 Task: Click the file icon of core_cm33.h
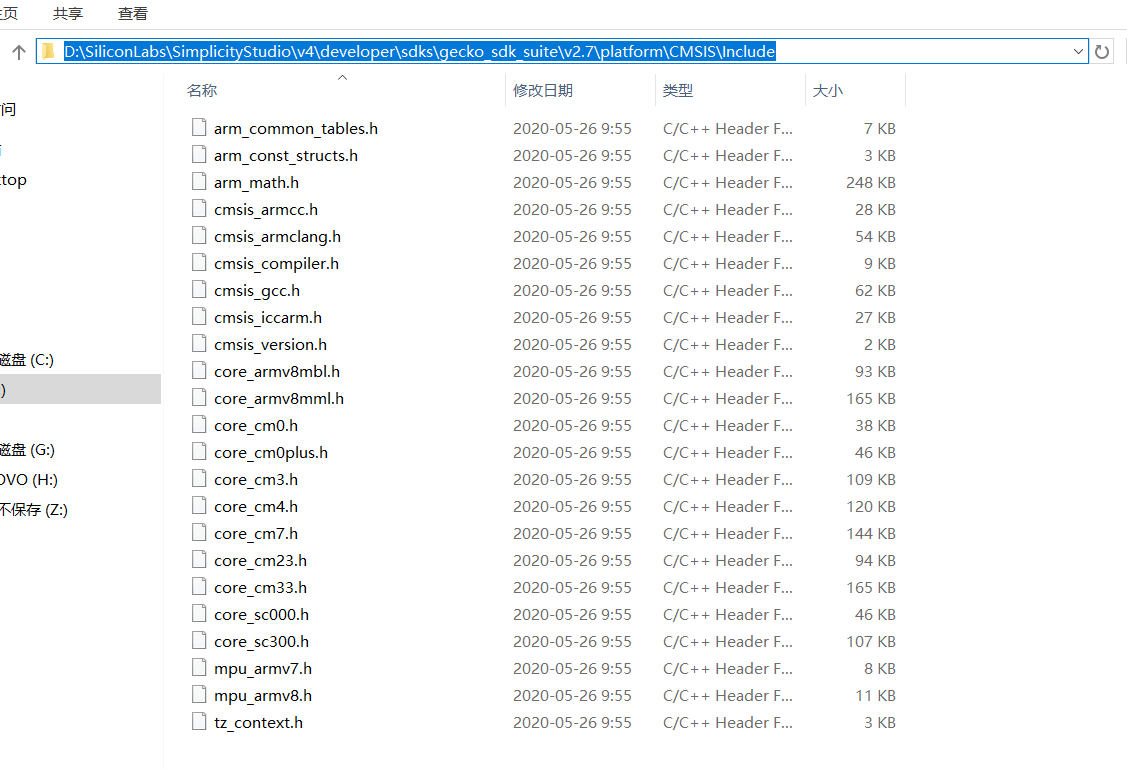click(x=199, y=586)
